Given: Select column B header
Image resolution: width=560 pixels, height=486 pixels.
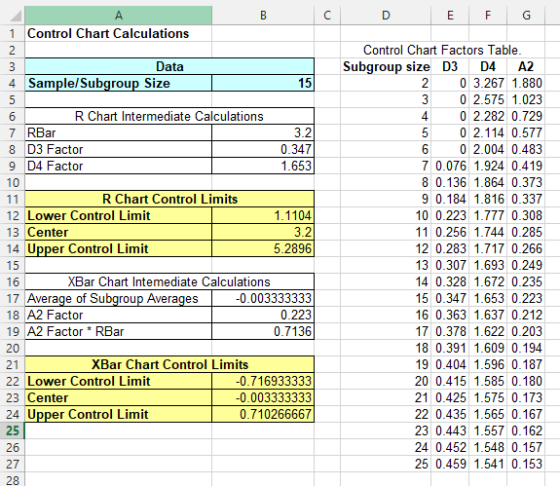Looking at the screenshot, I should coord(263,15).
